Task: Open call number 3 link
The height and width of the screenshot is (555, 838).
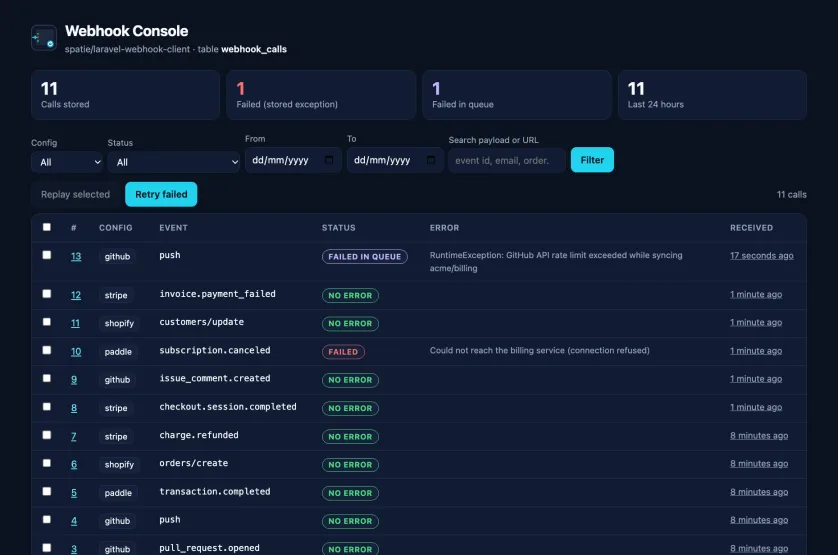Action: [74, 549]
